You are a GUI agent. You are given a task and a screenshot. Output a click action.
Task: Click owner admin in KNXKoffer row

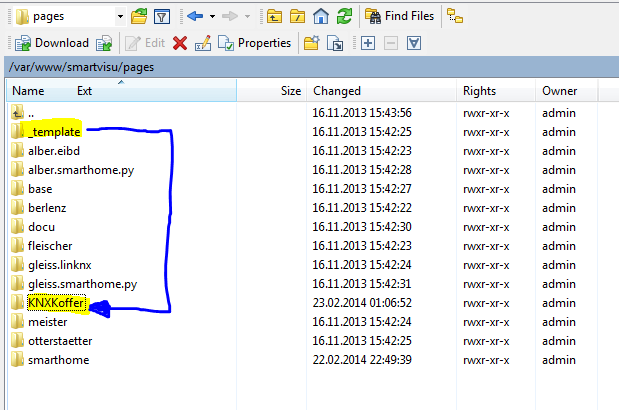[559, 303]
